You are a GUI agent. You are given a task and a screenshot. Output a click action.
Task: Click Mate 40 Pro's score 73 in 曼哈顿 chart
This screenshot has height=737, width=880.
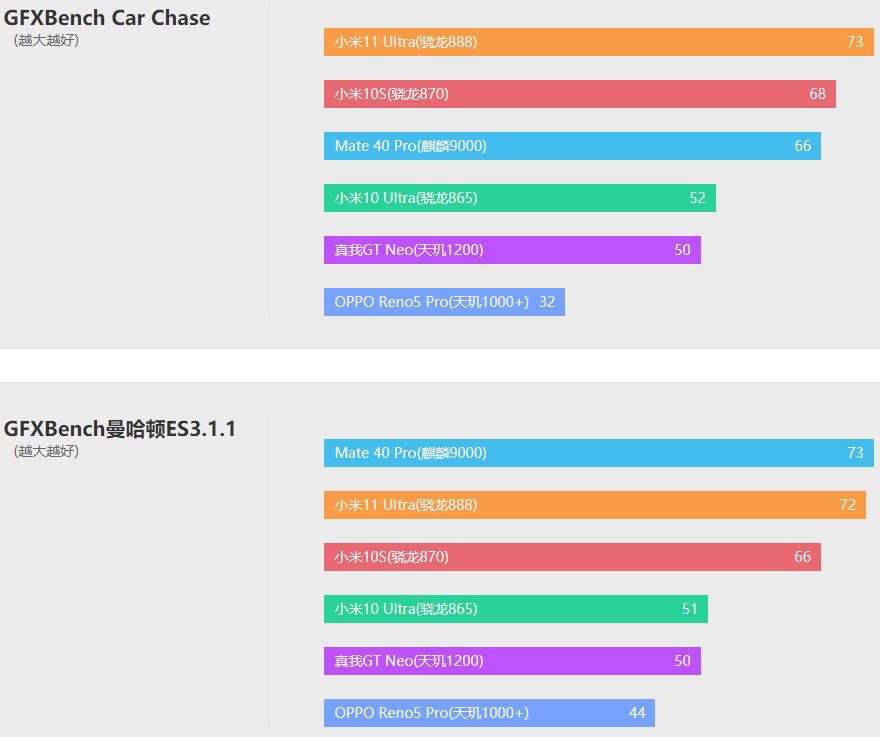click(855, 453)
